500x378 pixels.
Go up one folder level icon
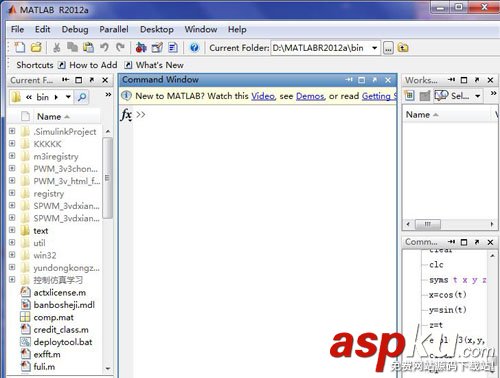point(403,48)
